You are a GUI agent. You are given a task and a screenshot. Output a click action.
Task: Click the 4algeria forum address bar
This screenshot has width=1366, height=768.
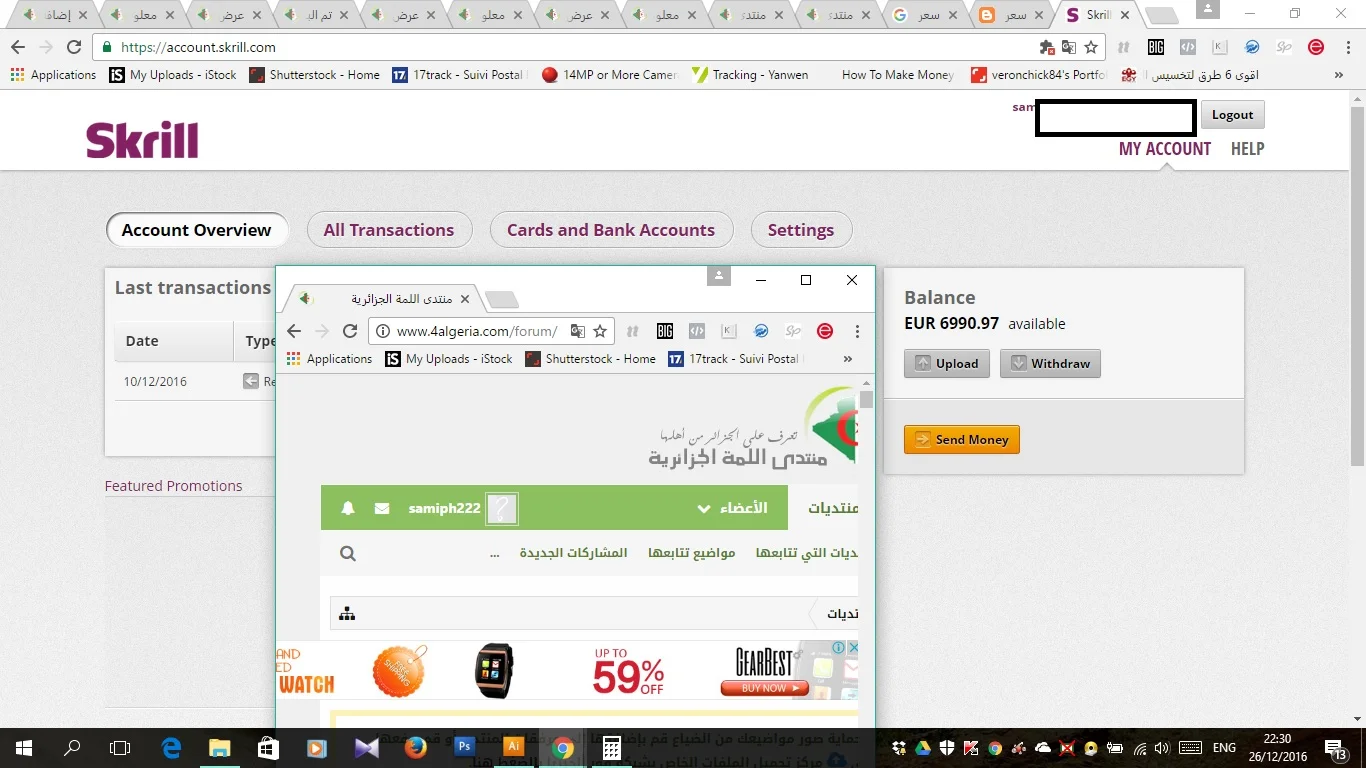[477, 331]
